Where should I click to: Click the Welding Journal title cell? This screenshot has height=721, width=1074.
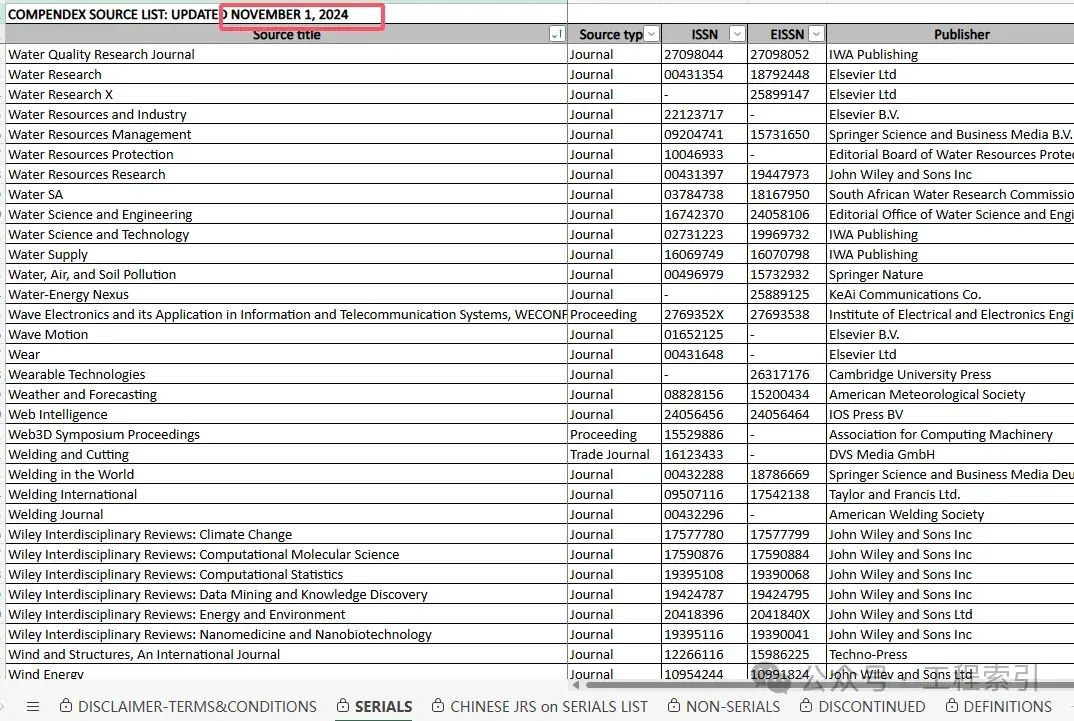(286, 514)
